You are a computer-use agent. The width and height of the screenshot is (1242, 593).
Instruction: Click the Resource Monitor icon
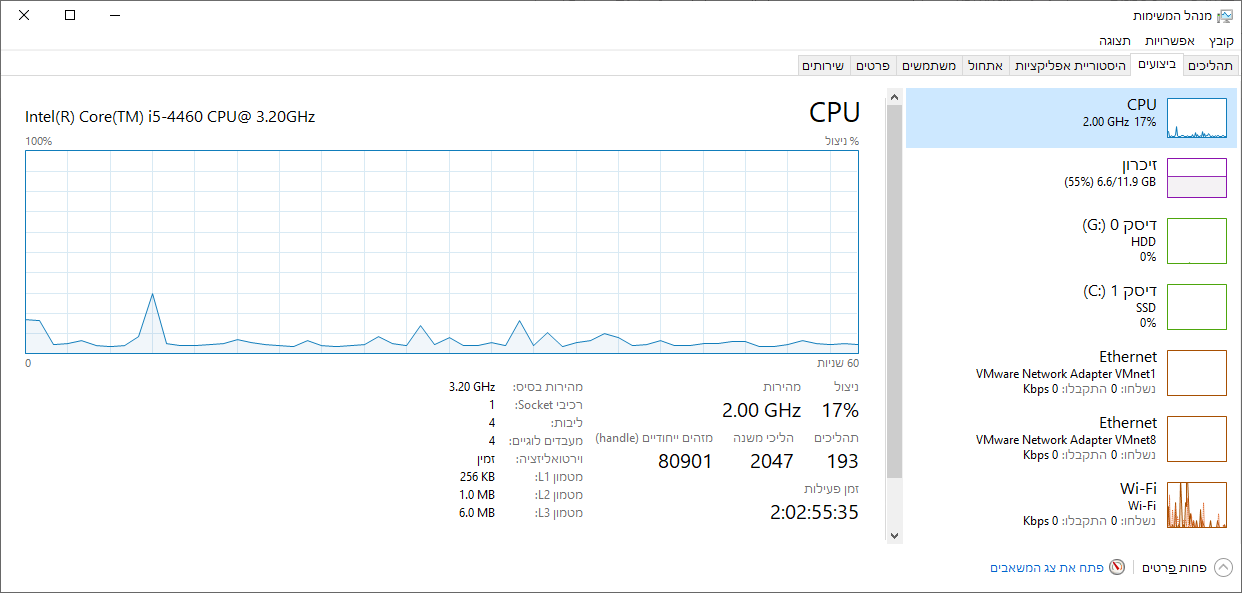[1117, 567]
